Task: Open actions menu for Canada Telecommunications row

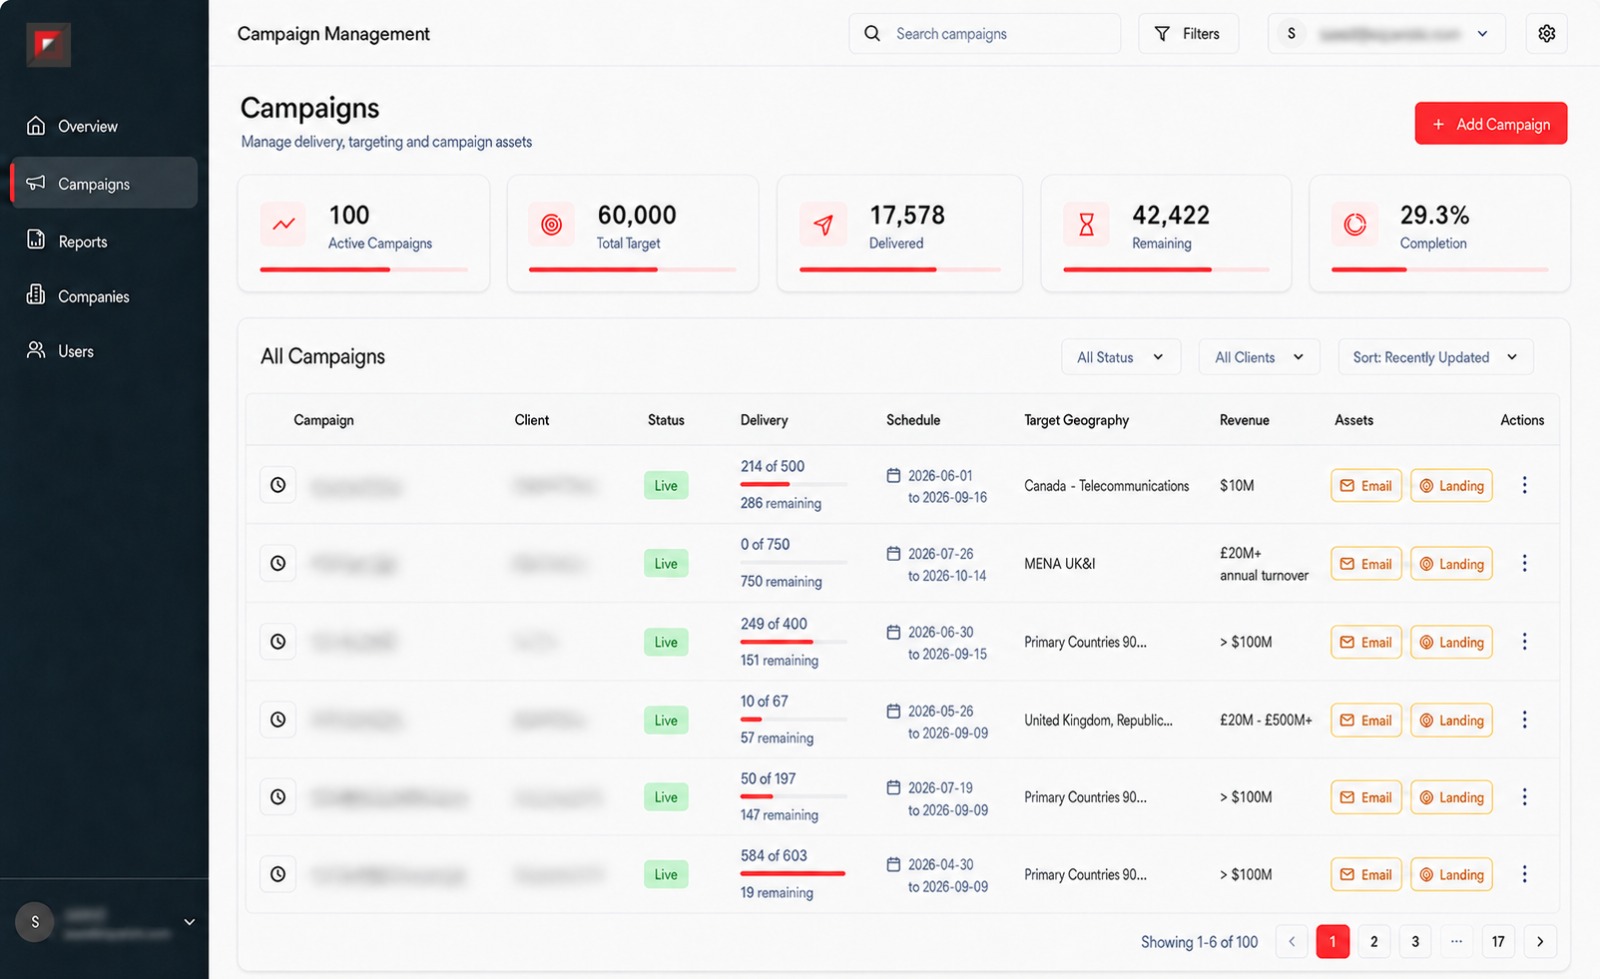Action: pyautogui.click(x=1524, y=485)
